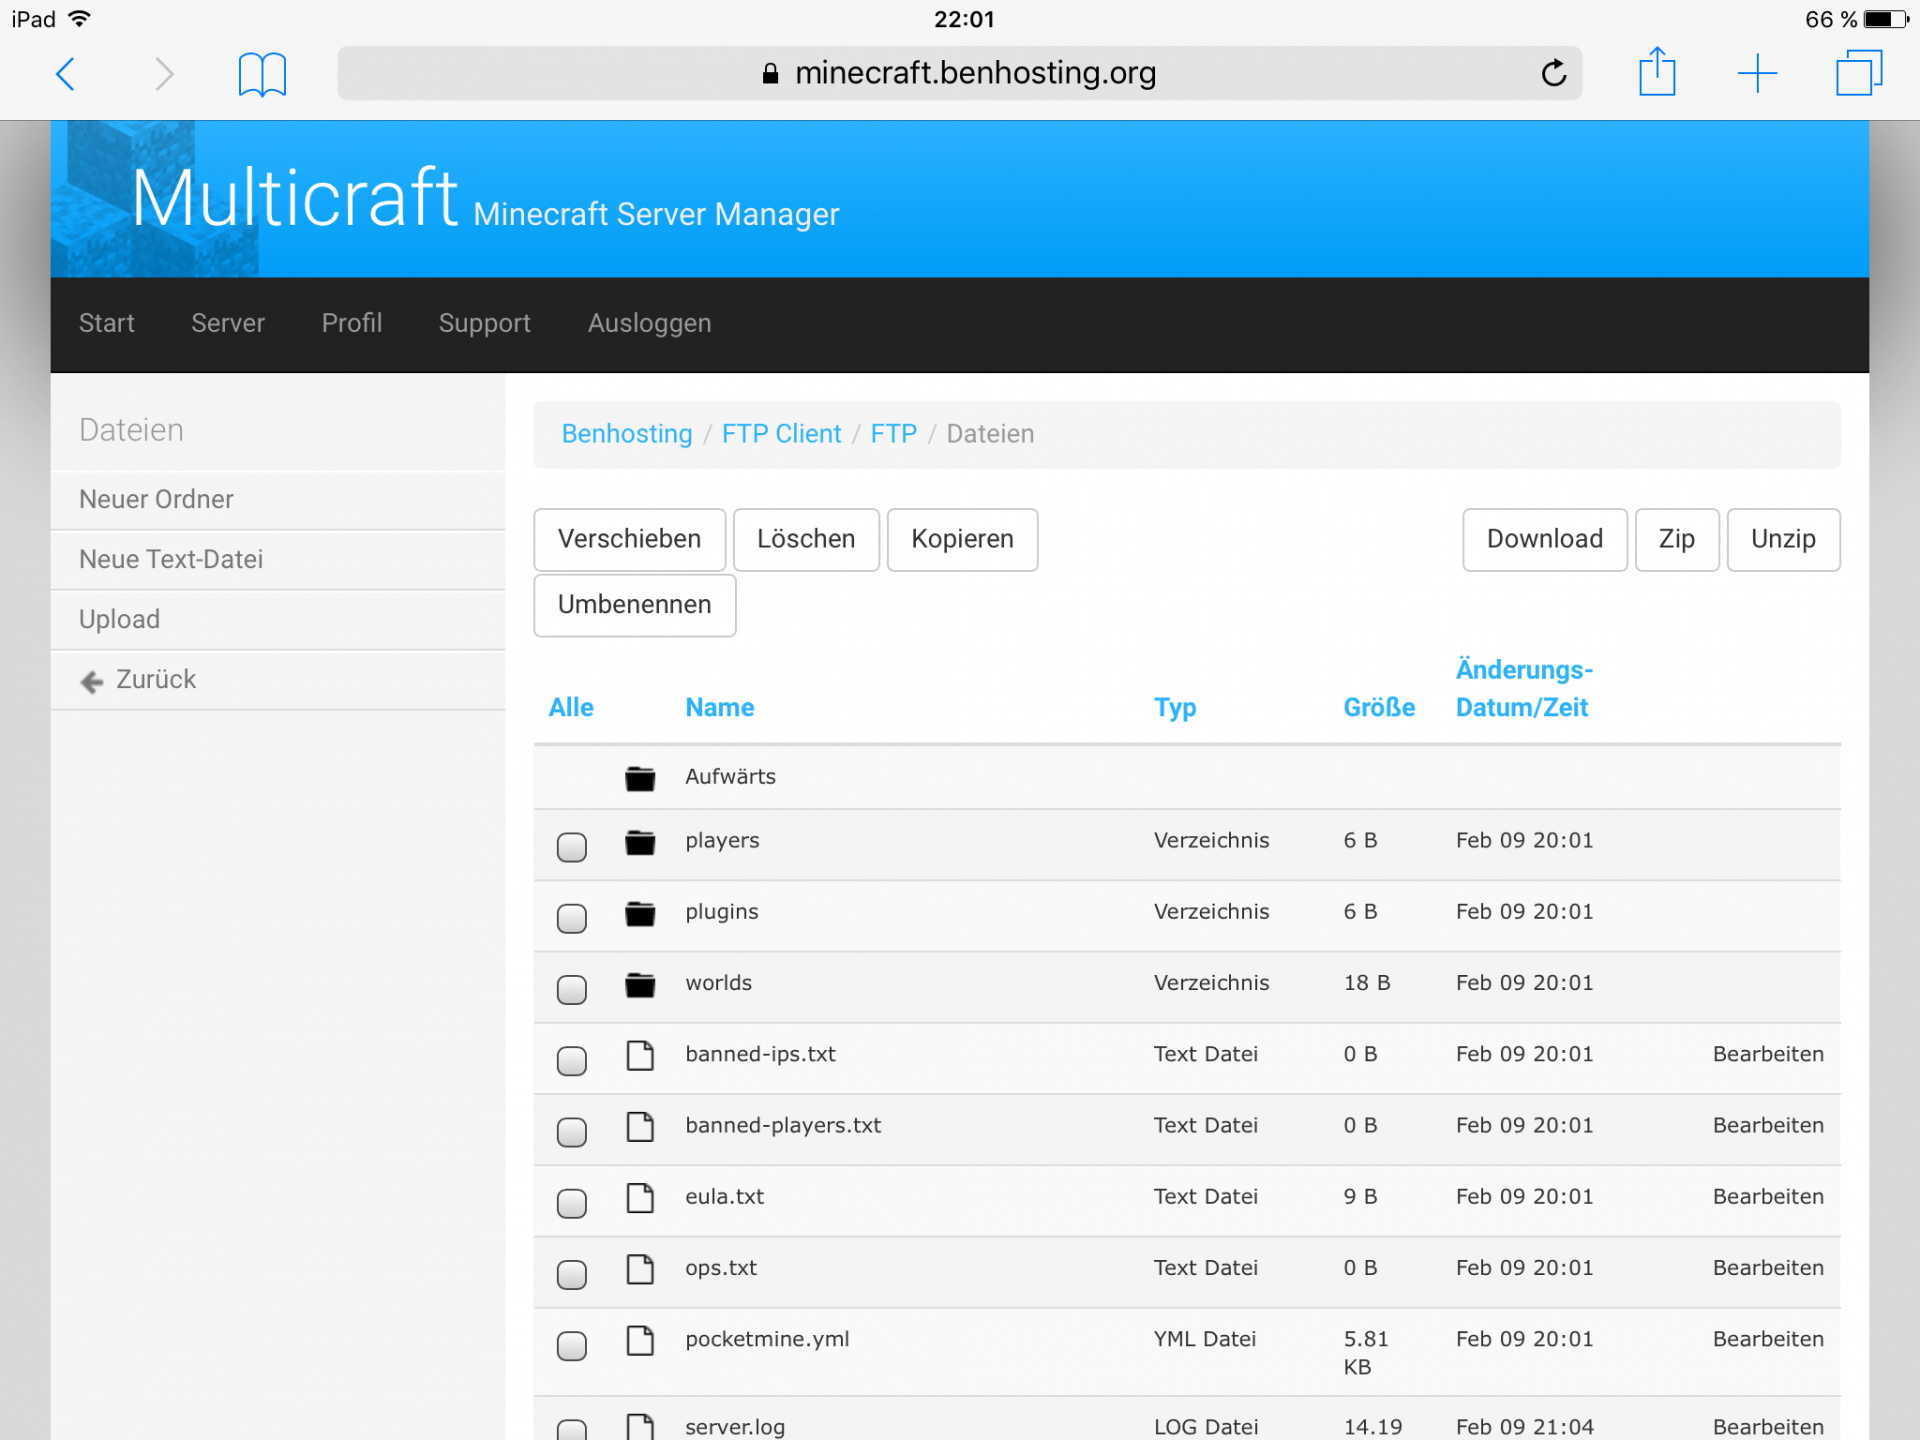Viewport: 1920px width, 1440px height.
Task: Sort files by Name header
Action: click(x=719, y=708)
